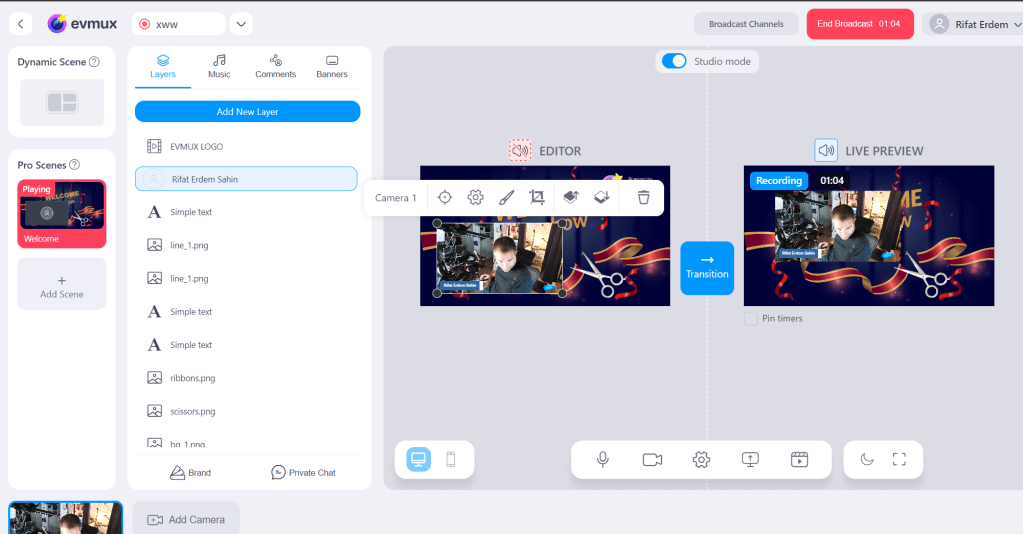Go back with the left arrow button
Viewport: 1023px width, 534px height.
(x=21, y=24)
